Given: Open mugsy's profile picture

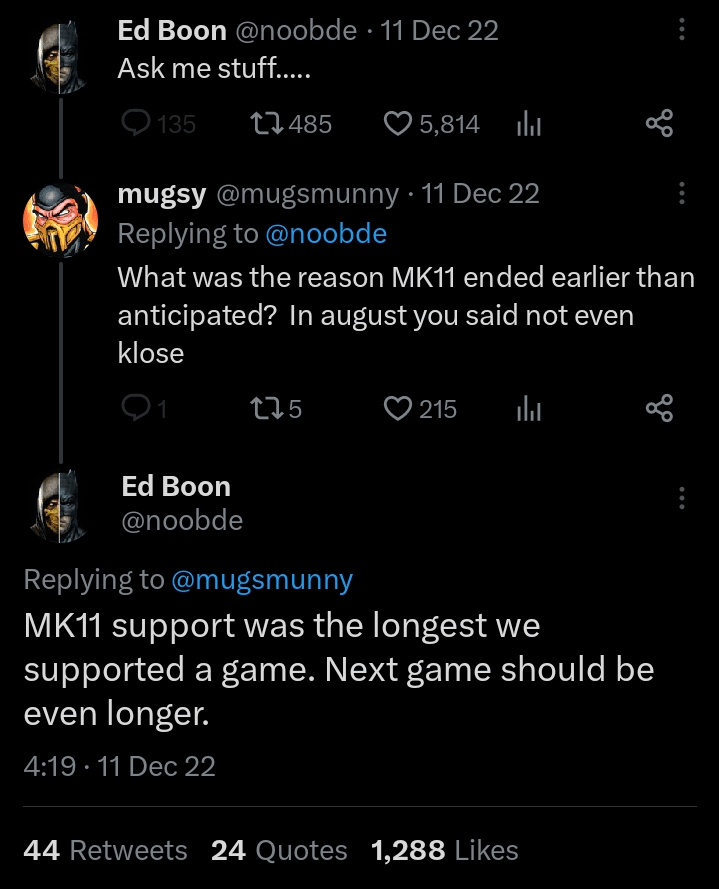Looking at the screenshot, I should point(60,217).
